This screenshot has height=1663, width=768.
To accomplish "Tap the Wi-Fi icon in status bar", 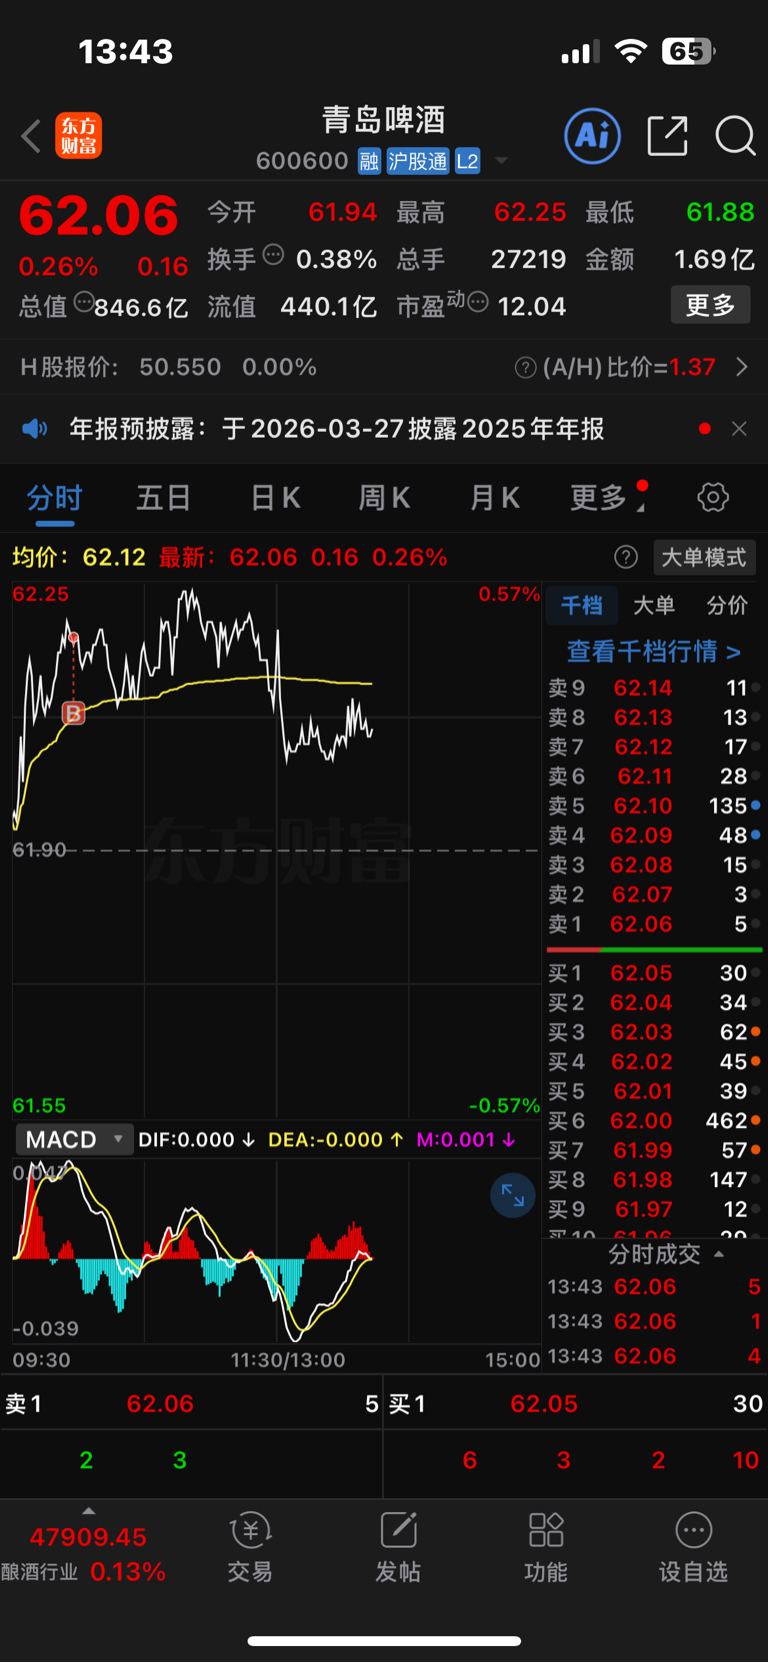I will point(631,51).
